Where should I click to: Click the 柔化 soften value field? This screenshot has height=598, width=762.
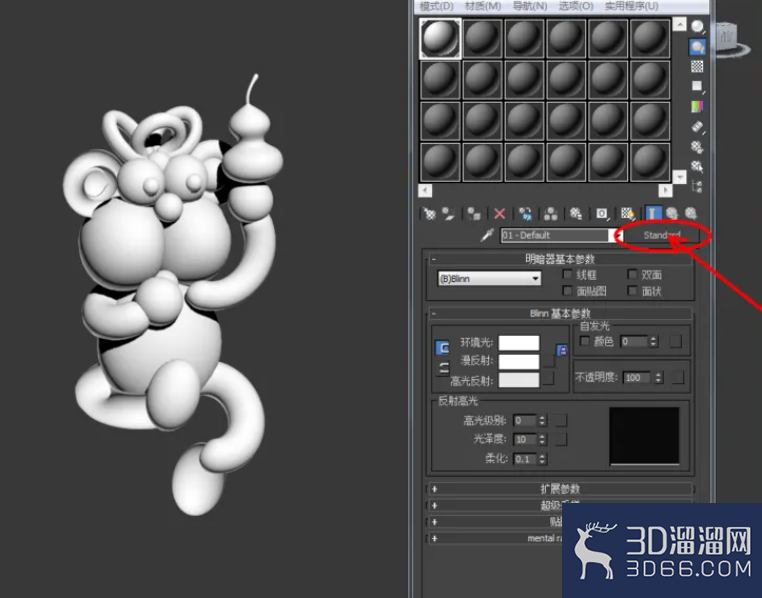(526, 459)
